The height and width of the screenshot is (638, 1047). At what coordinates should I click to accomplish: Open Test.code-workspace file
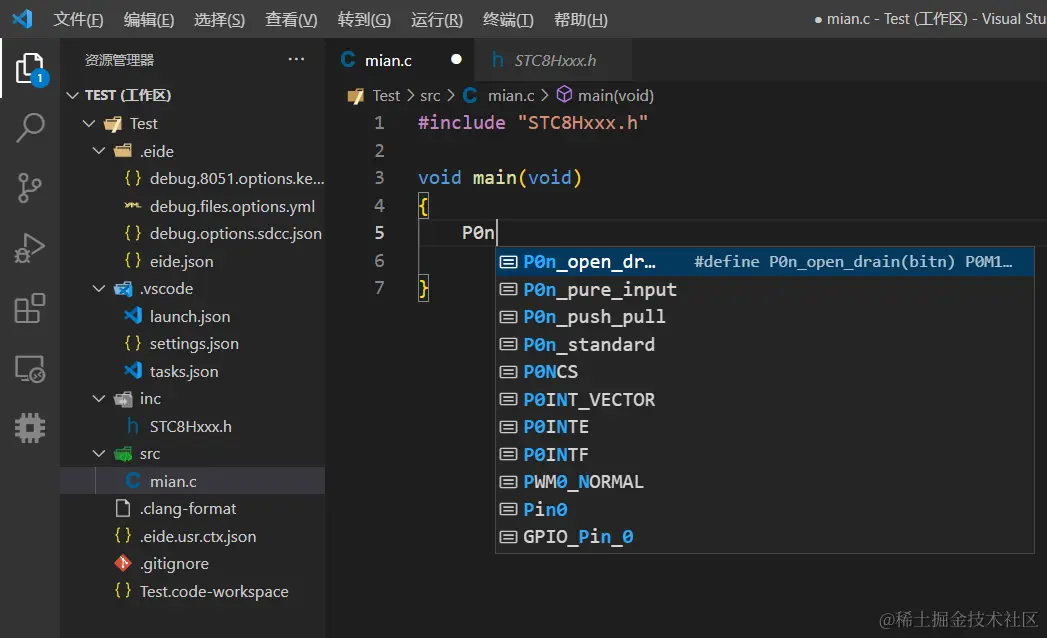pos(192,591)
